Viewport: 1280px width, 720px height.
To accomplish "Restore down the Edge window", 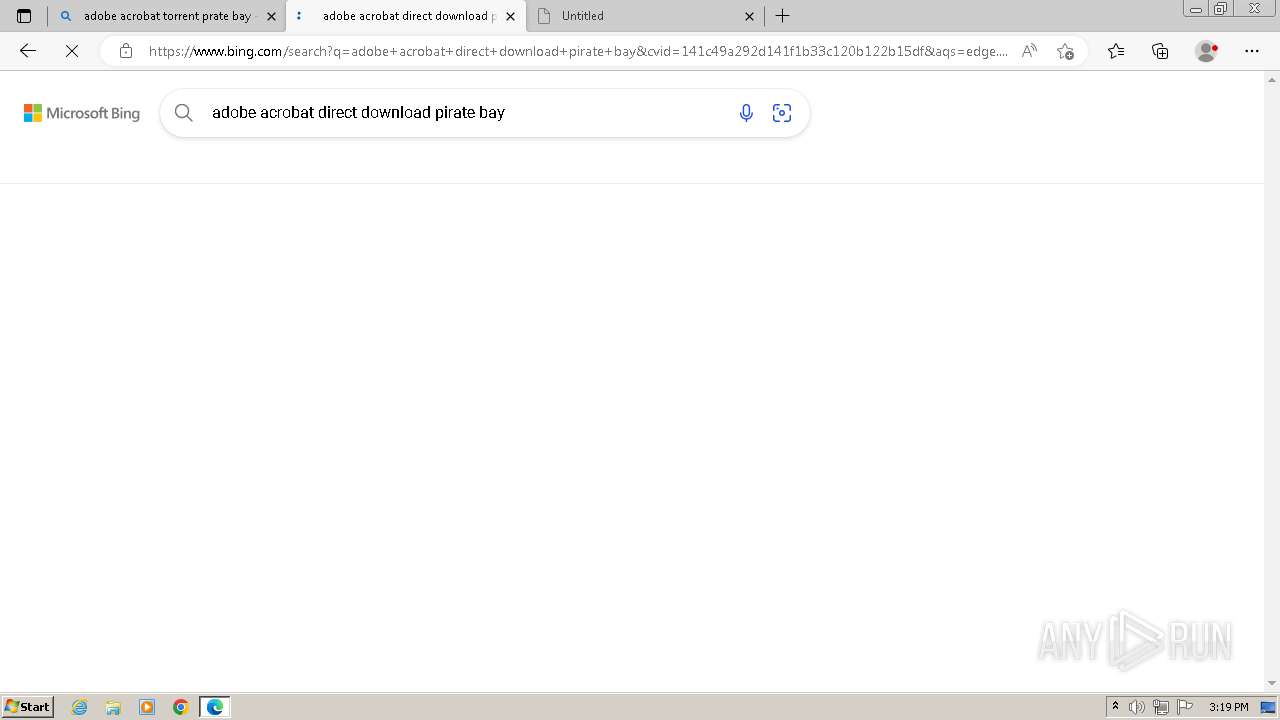I will (1221, 8).
